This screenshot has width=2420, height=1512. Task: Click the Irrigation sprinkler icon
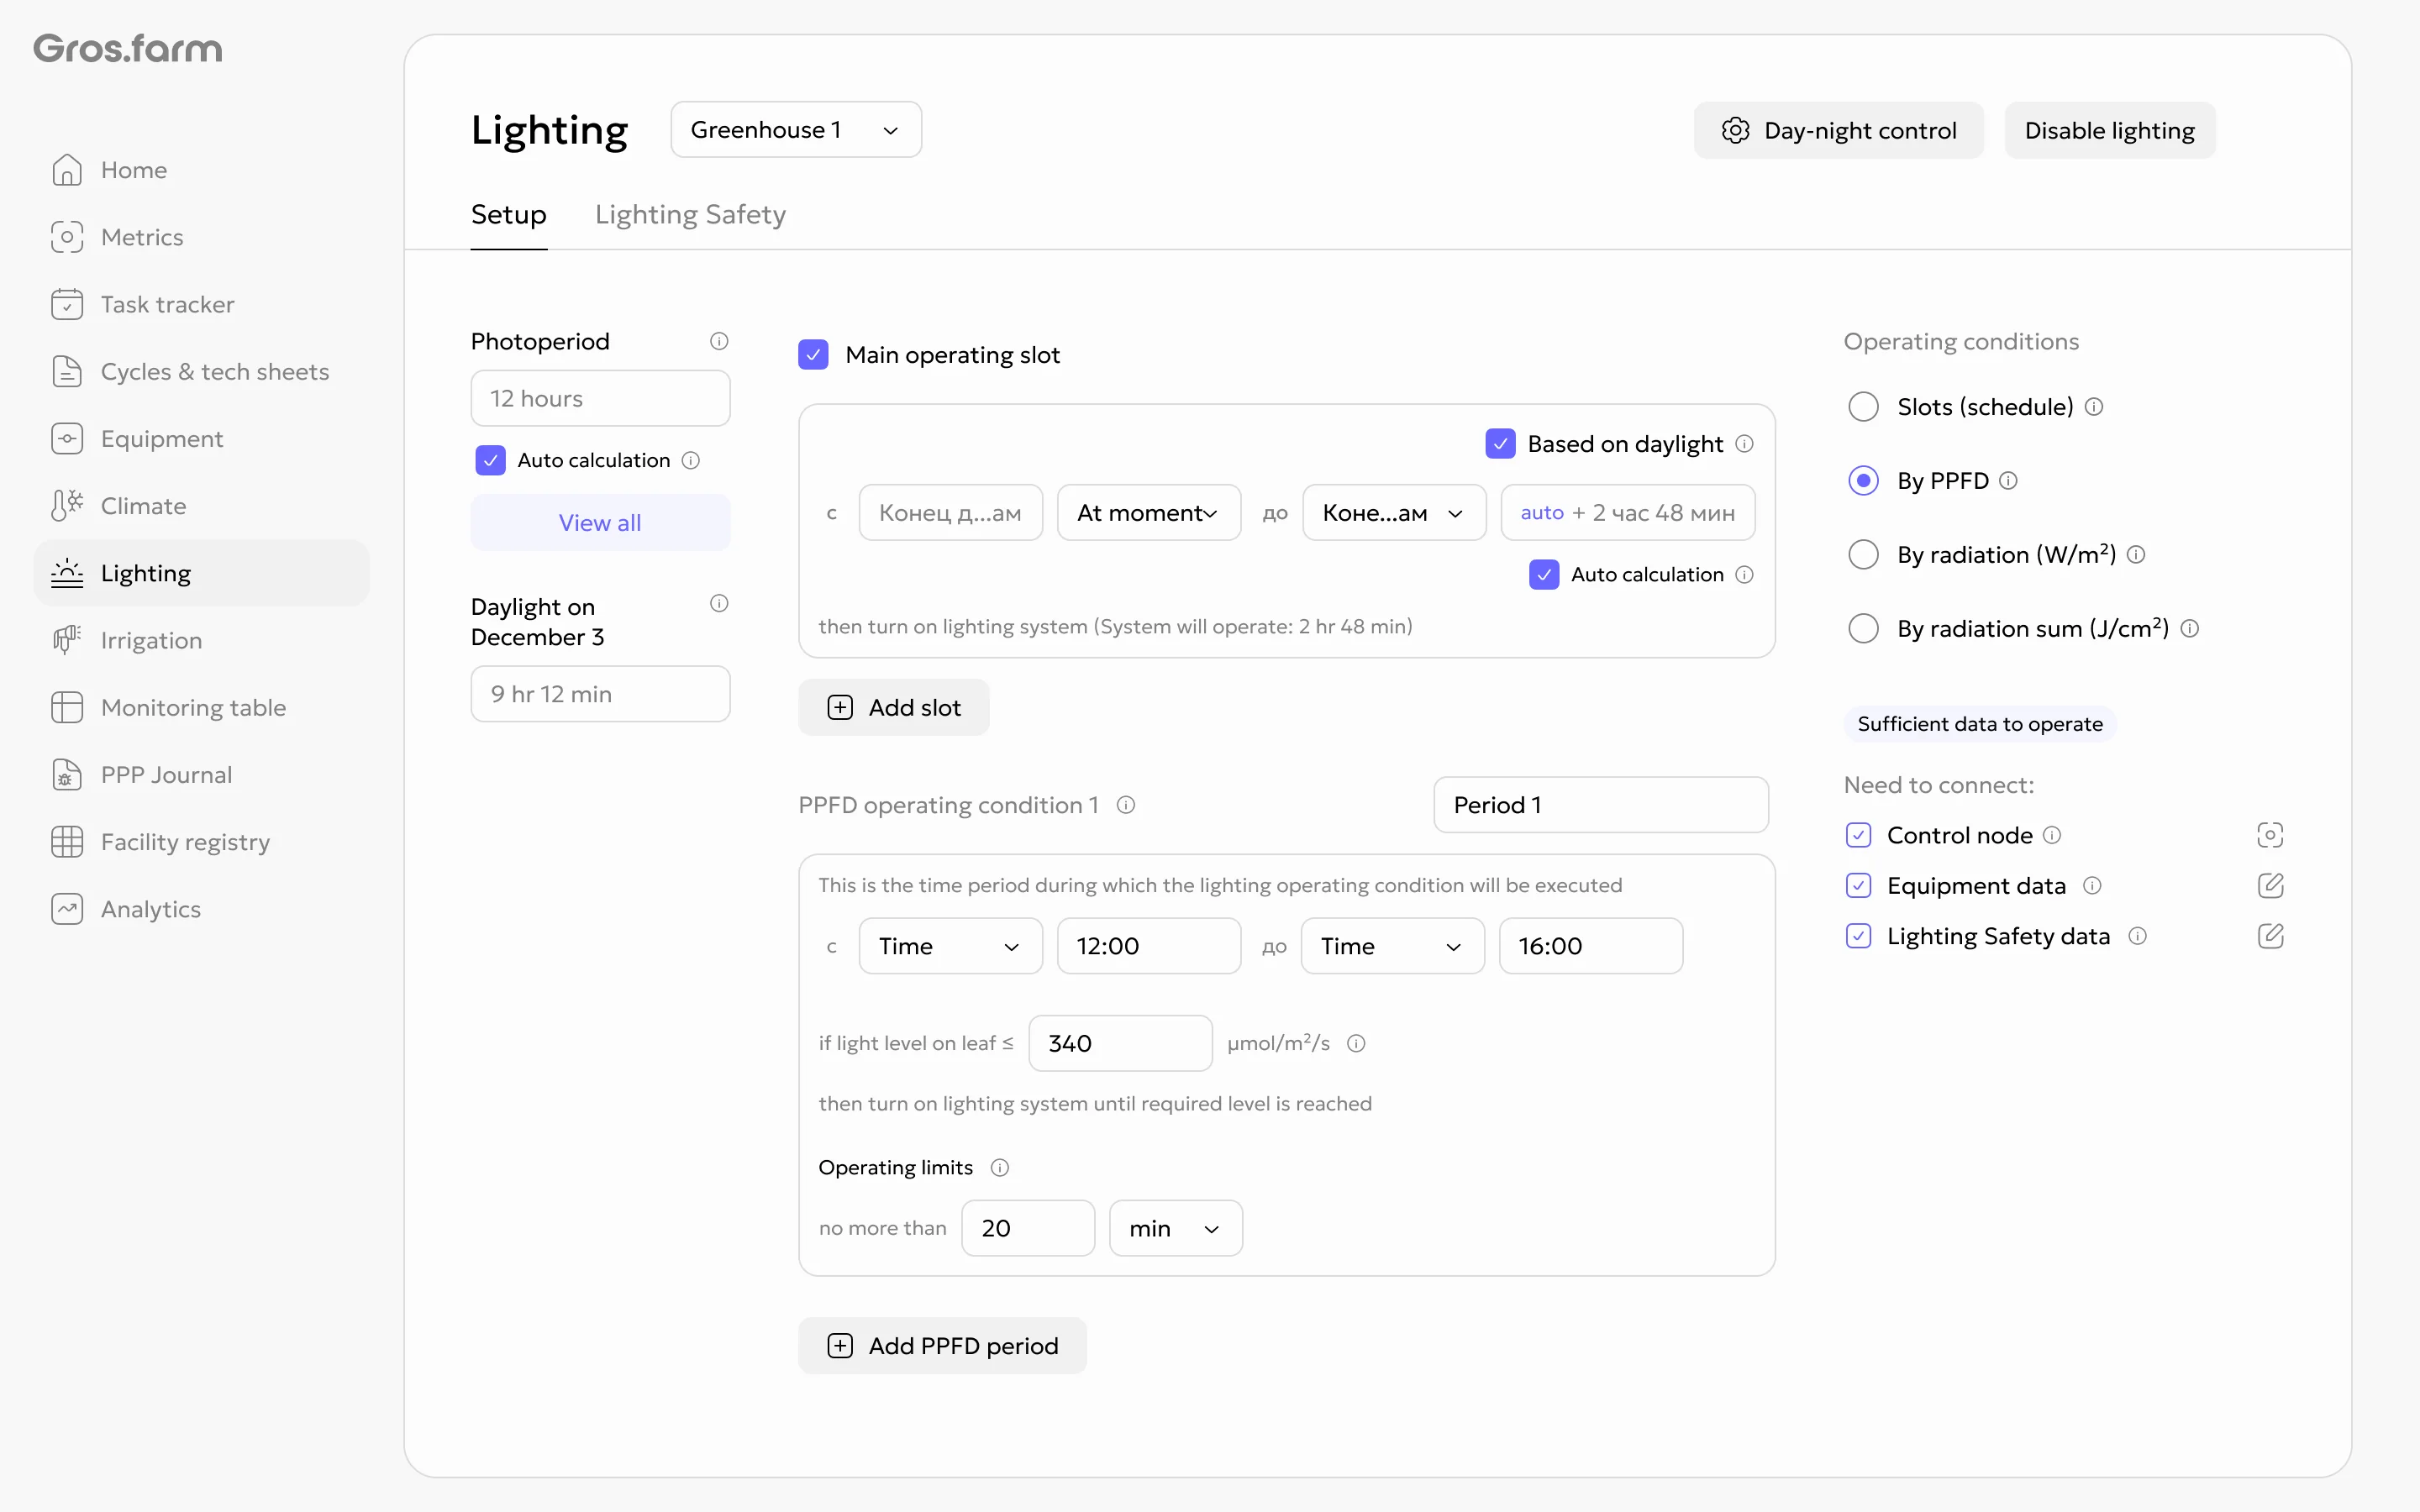(x=67, y=640)
